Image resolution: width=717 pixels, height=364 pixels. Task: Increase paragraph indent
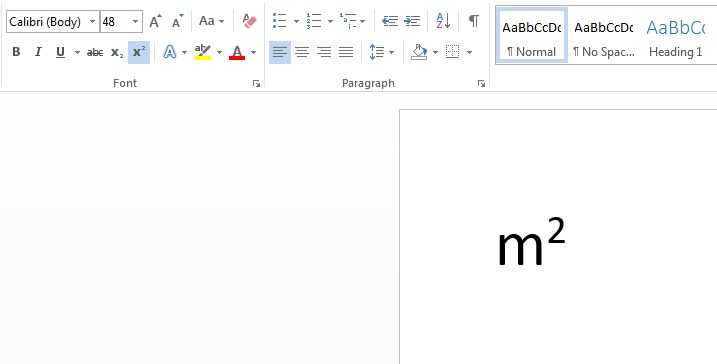[x=412, y=21]
